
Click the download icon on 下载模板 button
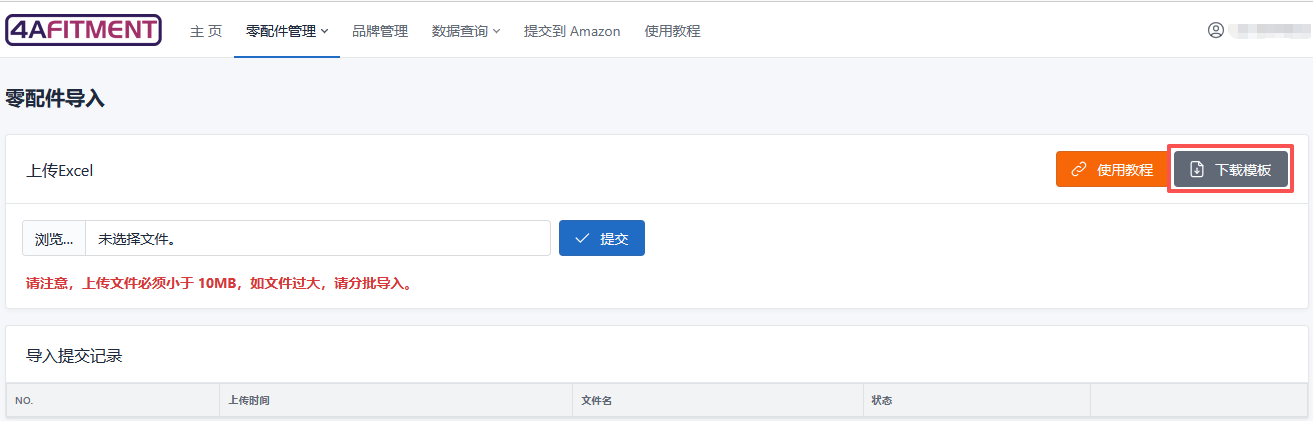pyautogui.click(x=1196, y=170)
